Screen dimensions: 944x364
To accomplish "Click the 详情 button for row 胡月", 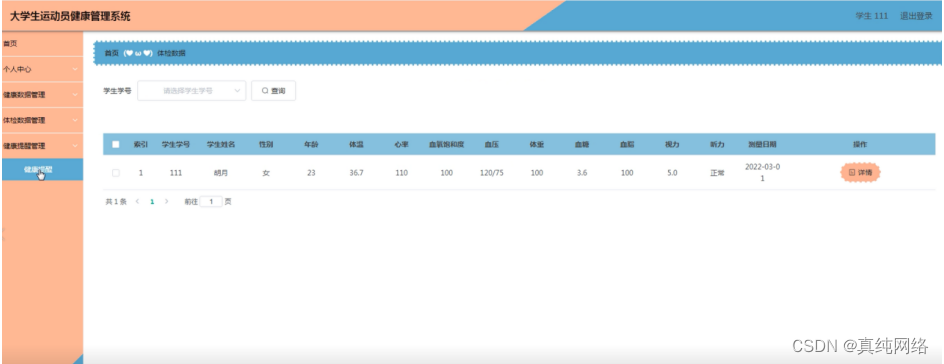I will (860, 173).
